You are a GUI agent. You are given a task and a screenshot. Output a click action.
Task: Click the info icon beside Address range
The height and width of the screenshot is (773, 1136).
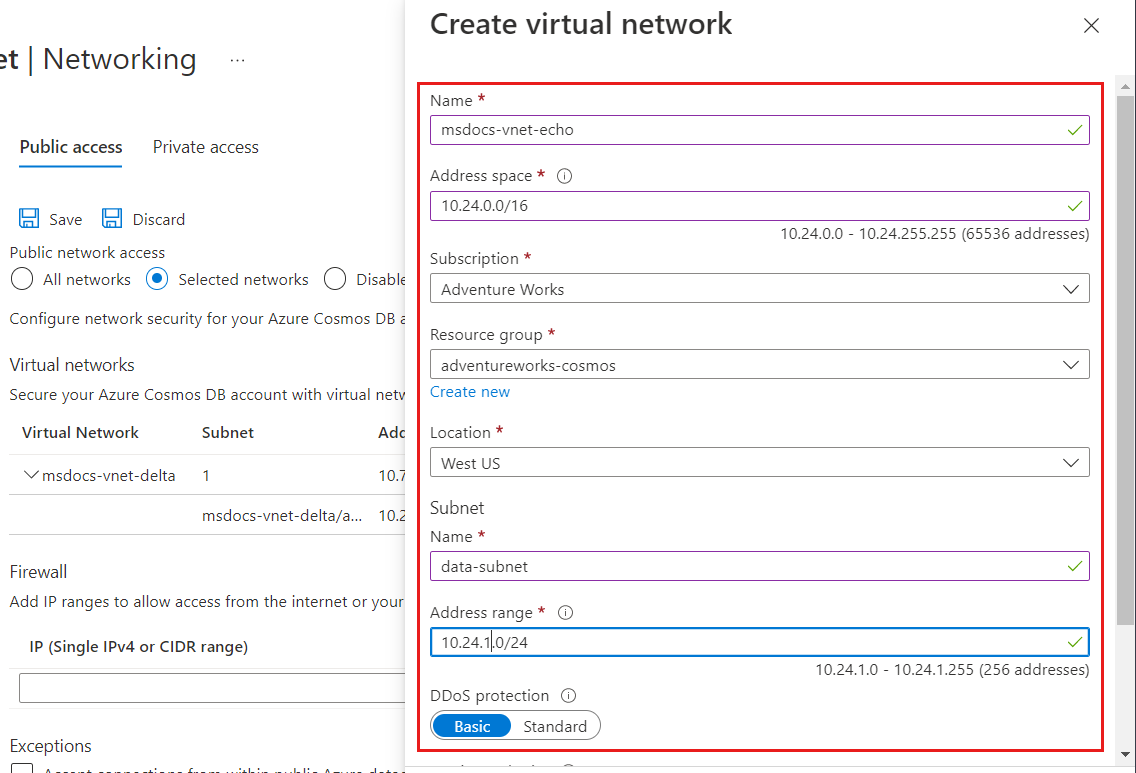tap(568, 612)
